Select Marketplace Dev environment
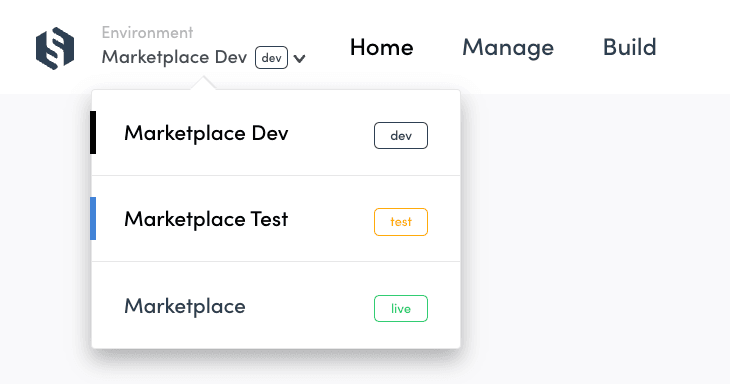Viewport: 730px width, 384px height. [x=276, y=133]
